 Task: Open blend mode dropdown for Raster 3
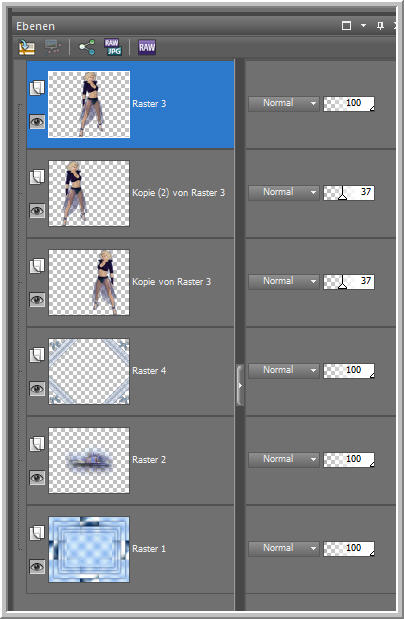[x=284, y=103]
